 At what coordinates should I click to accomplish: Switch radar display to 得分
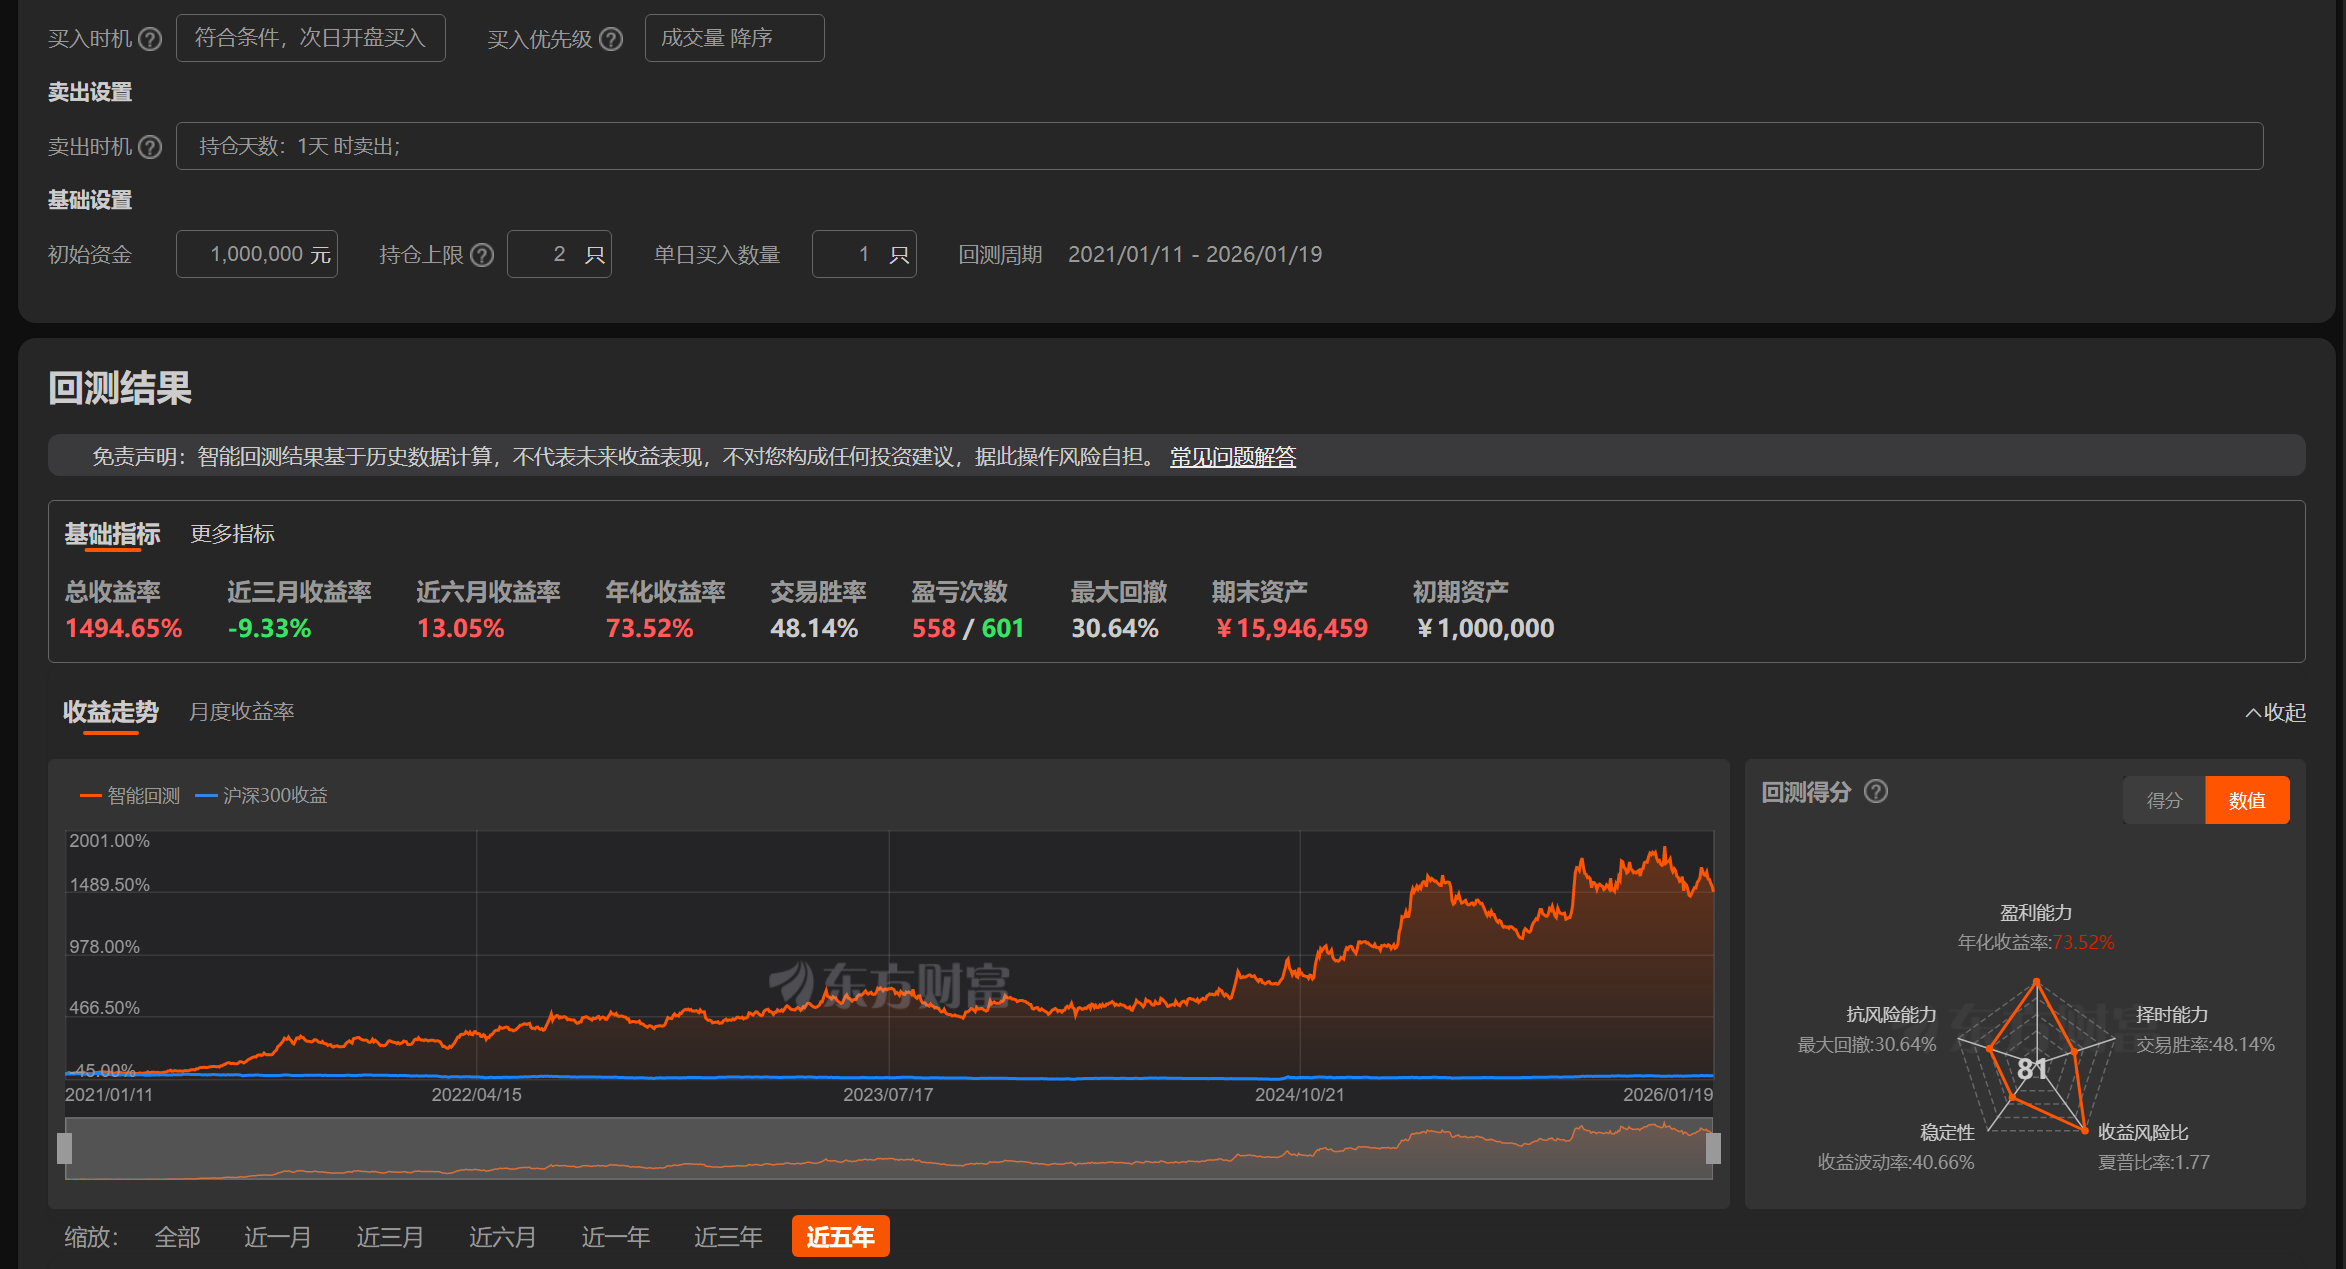click(x=2164, y=800)
